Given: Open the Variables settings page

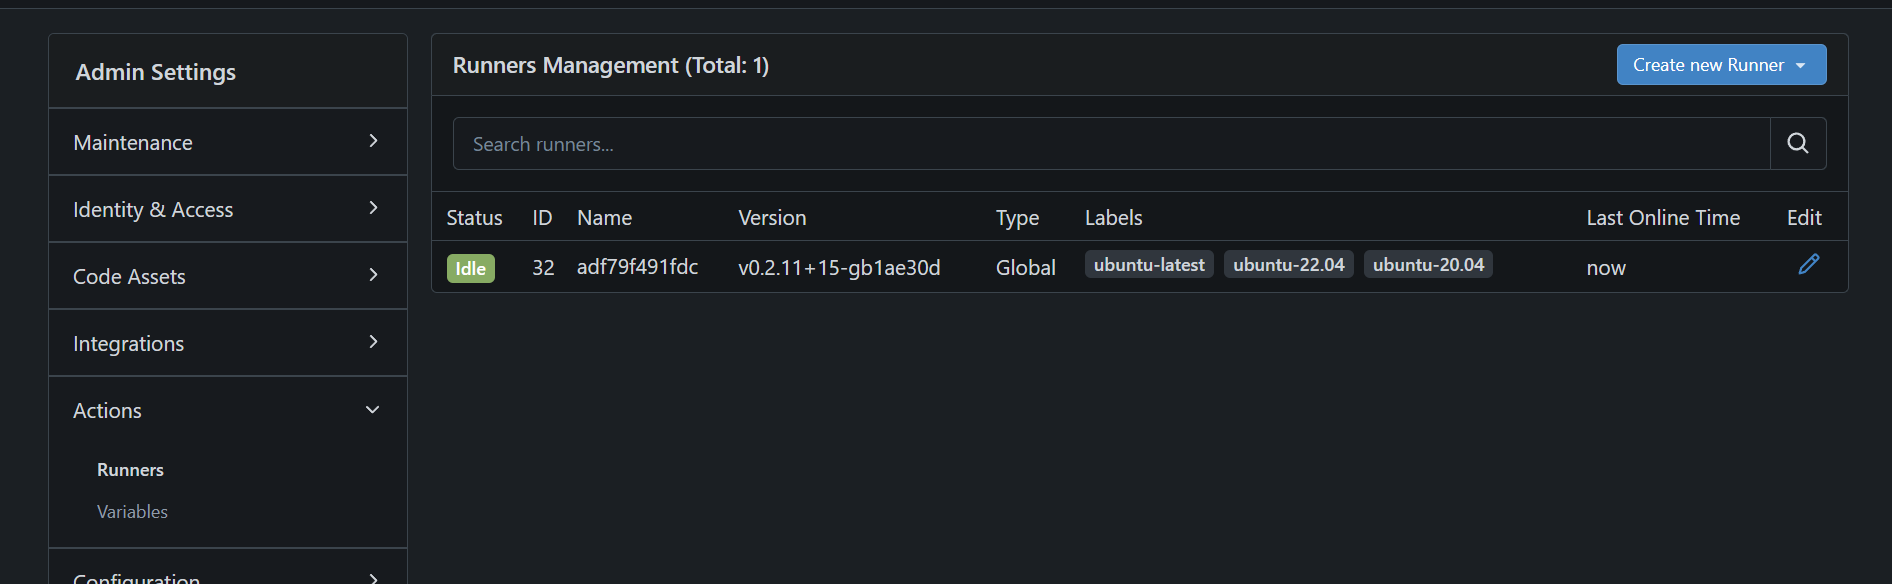Looking at the screenshot, I should (132, 512).
